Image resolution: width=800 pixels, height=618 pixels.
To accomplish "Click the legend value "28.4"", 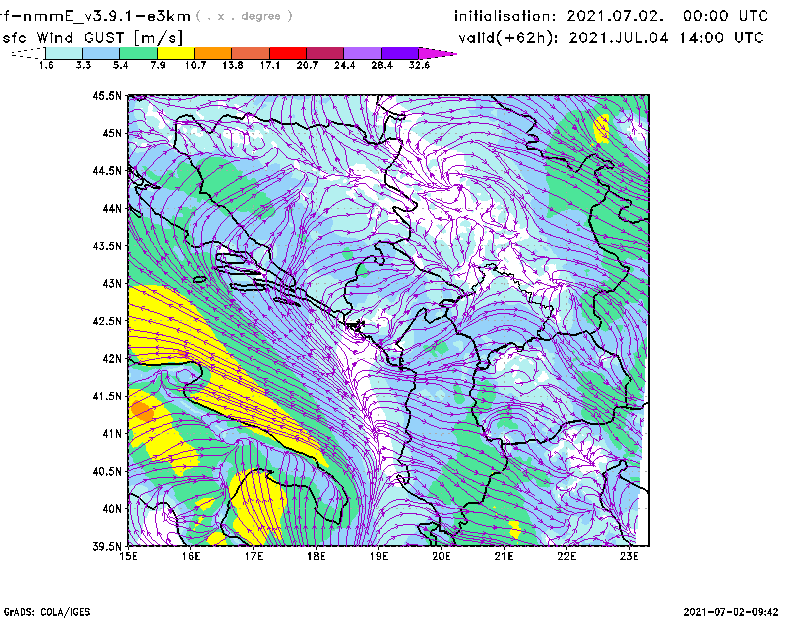I will click(382, 65).
